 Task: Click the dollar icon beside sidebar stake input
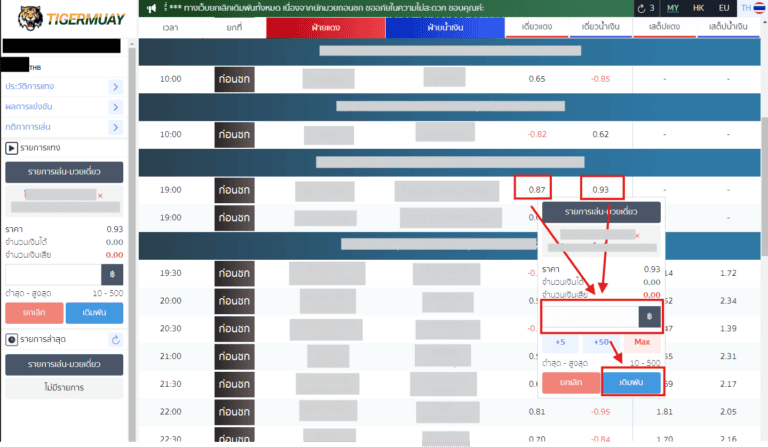point(112,274)
